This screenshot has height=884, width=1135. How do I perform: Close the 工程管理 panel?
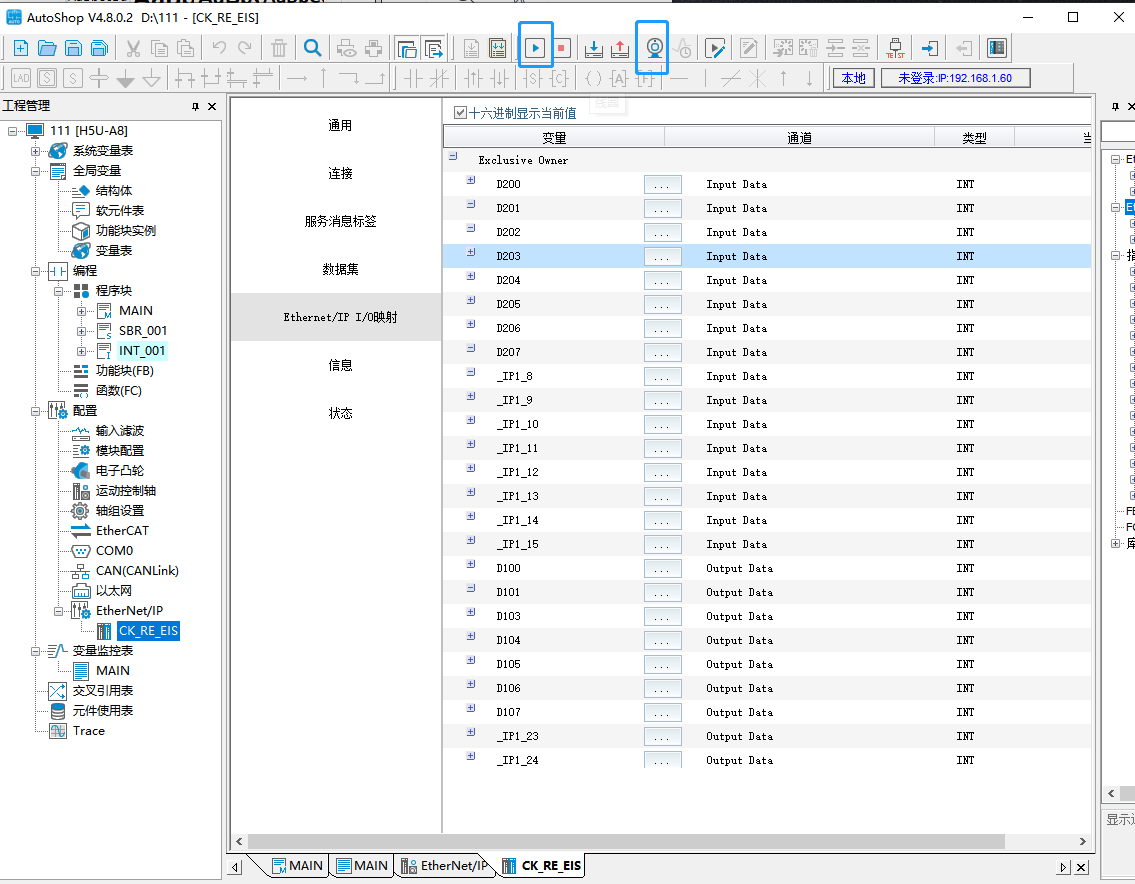click(x=212, y=106)
